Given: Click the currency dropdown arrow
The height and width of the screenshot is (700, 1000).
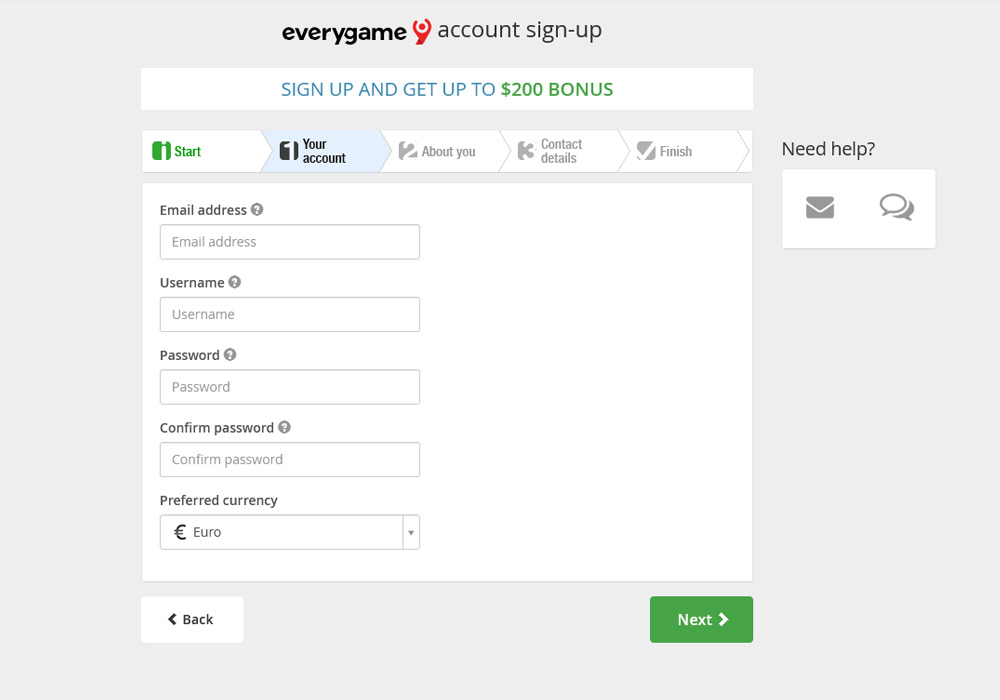Looking at the screenshot, I should coord(410,531).
